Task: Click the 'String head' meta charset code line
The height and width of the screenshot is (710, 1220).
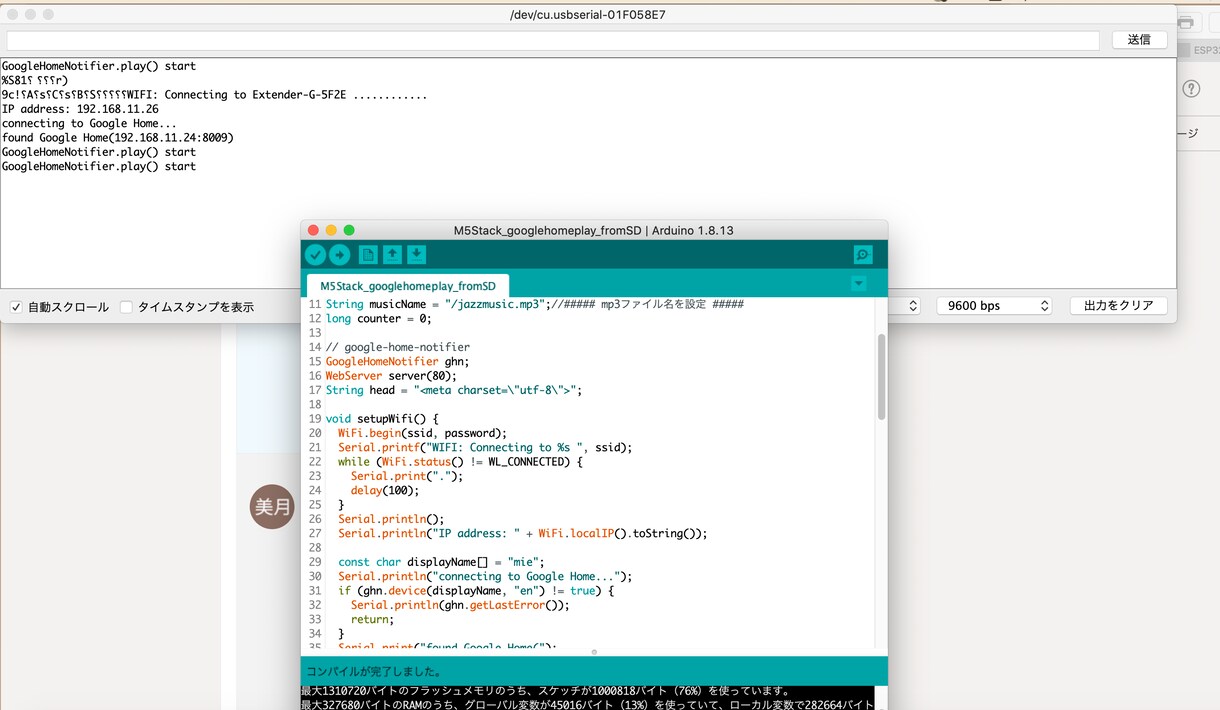Action: (454, 390)
